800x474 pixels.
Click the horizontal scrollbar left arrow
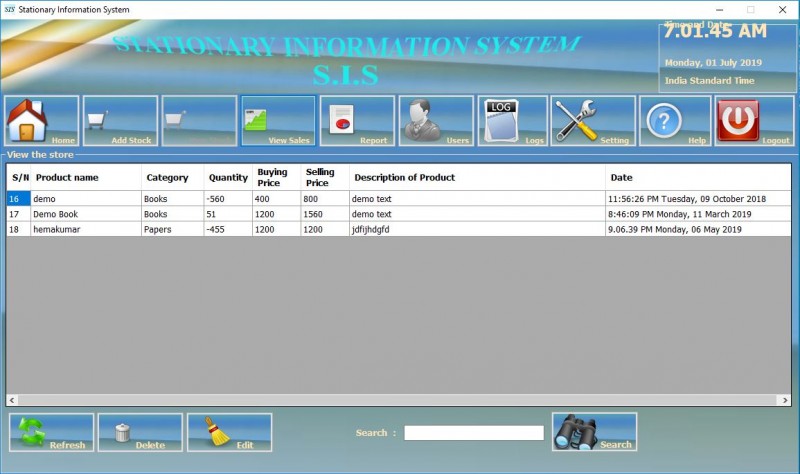12,400
